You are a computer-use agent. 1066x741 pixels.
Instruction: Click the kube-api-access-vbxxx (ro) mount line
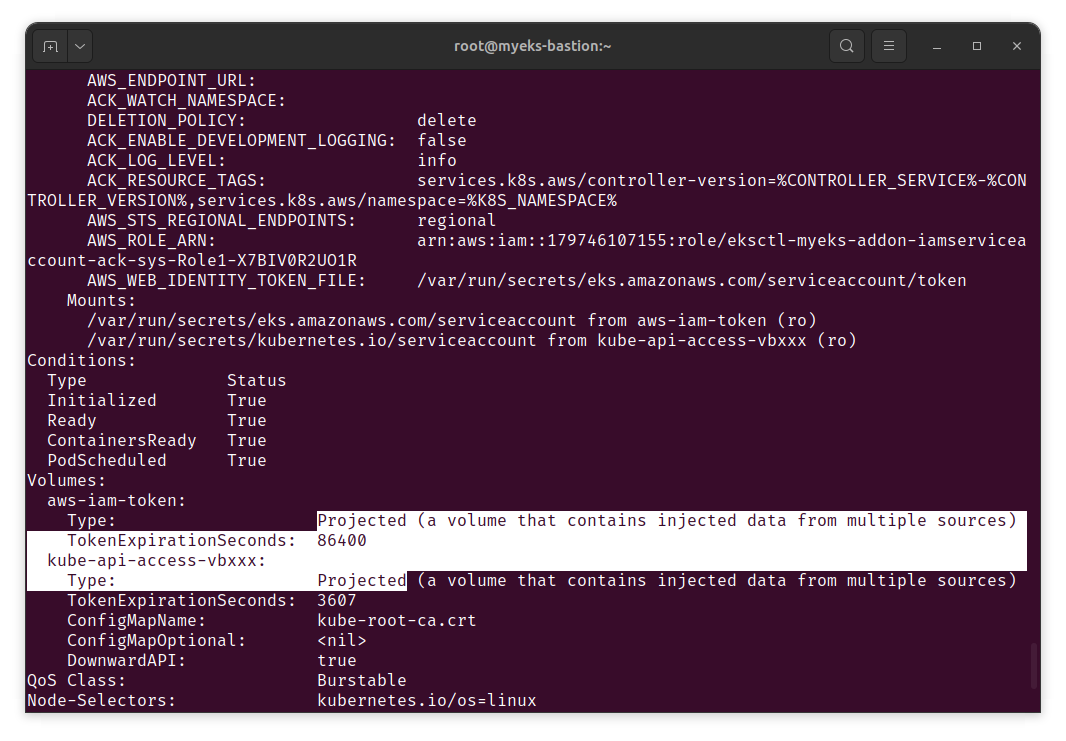(x=472, y=341)
